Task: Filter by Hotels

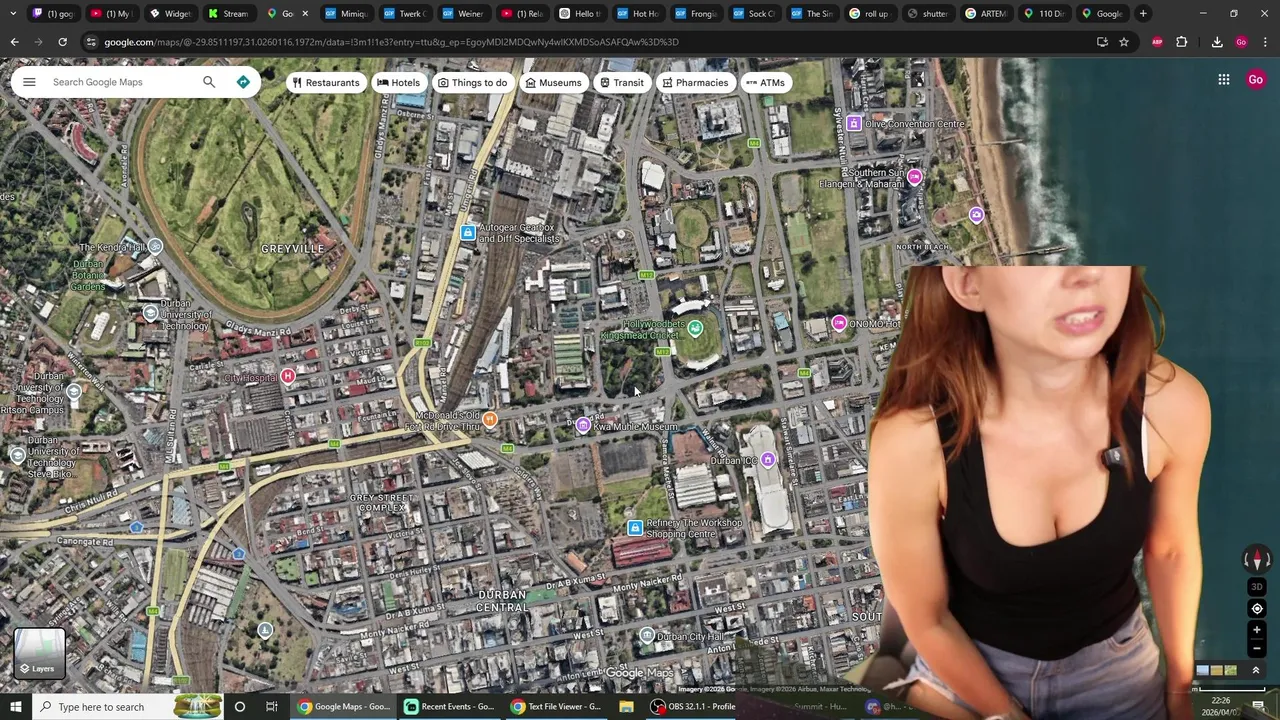Action: click(x=398, y=83)
